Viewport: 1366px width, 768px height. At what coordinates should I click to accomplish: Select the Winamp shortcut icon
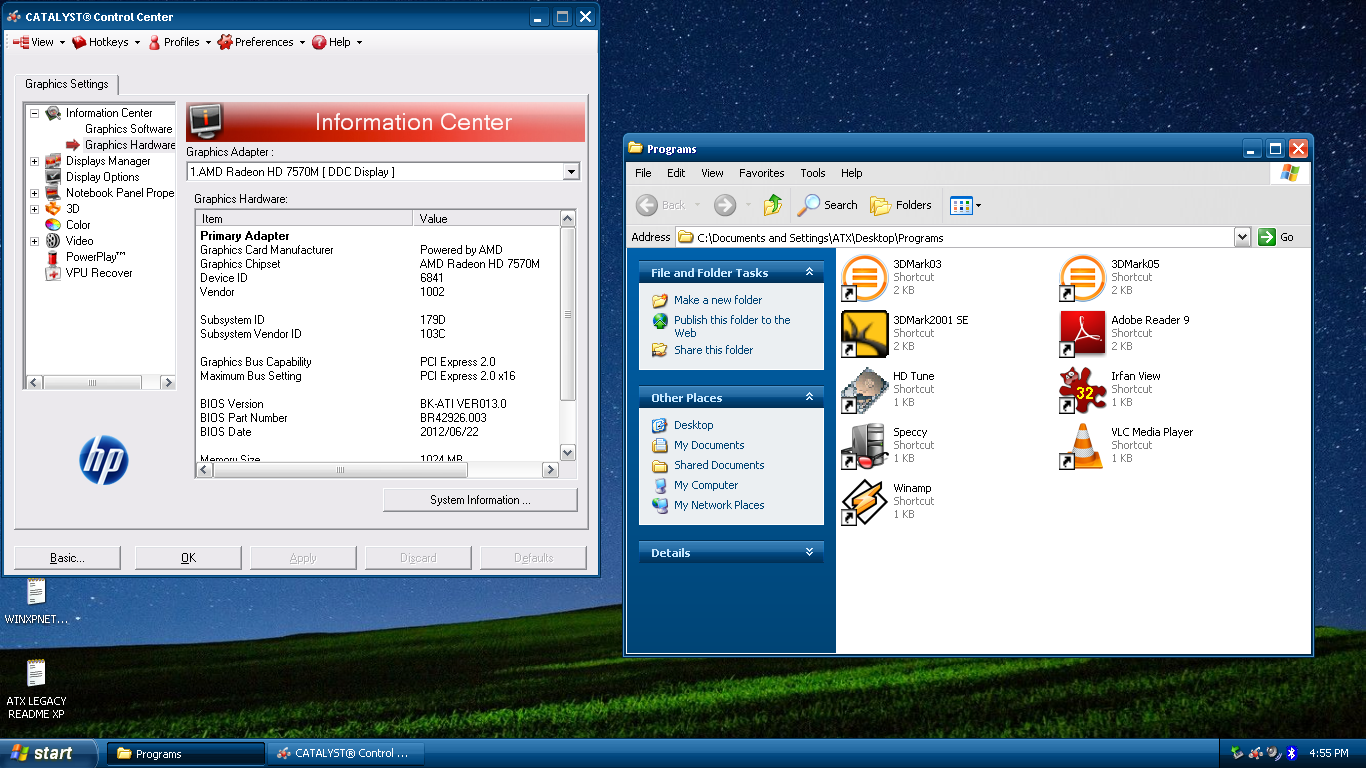coord(864,502)
